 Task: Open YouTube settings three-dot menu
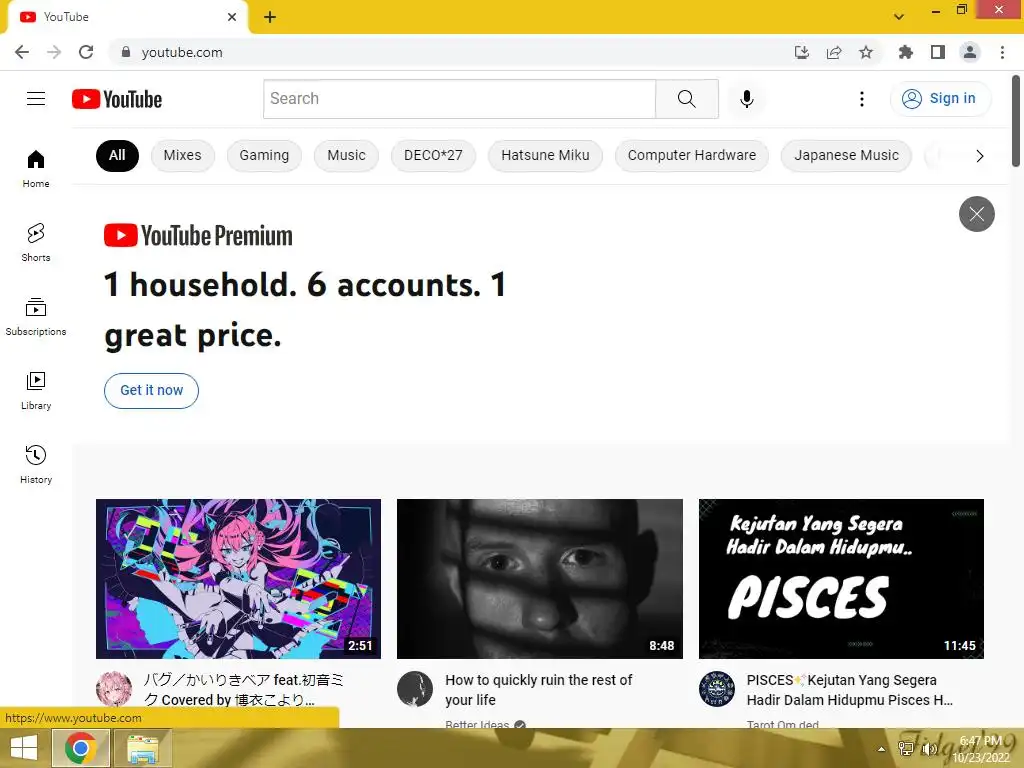(x=861, y=99)
